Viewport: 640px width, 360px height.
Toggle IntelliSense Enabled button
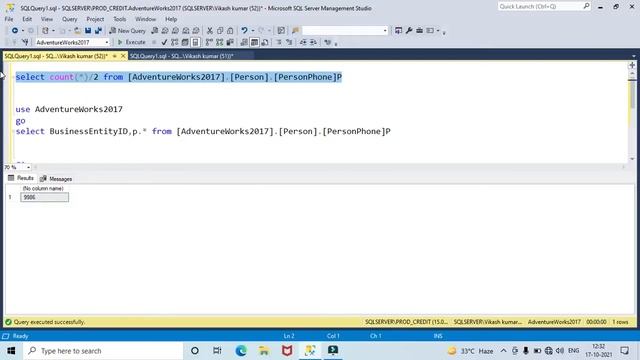coord(195,42)
